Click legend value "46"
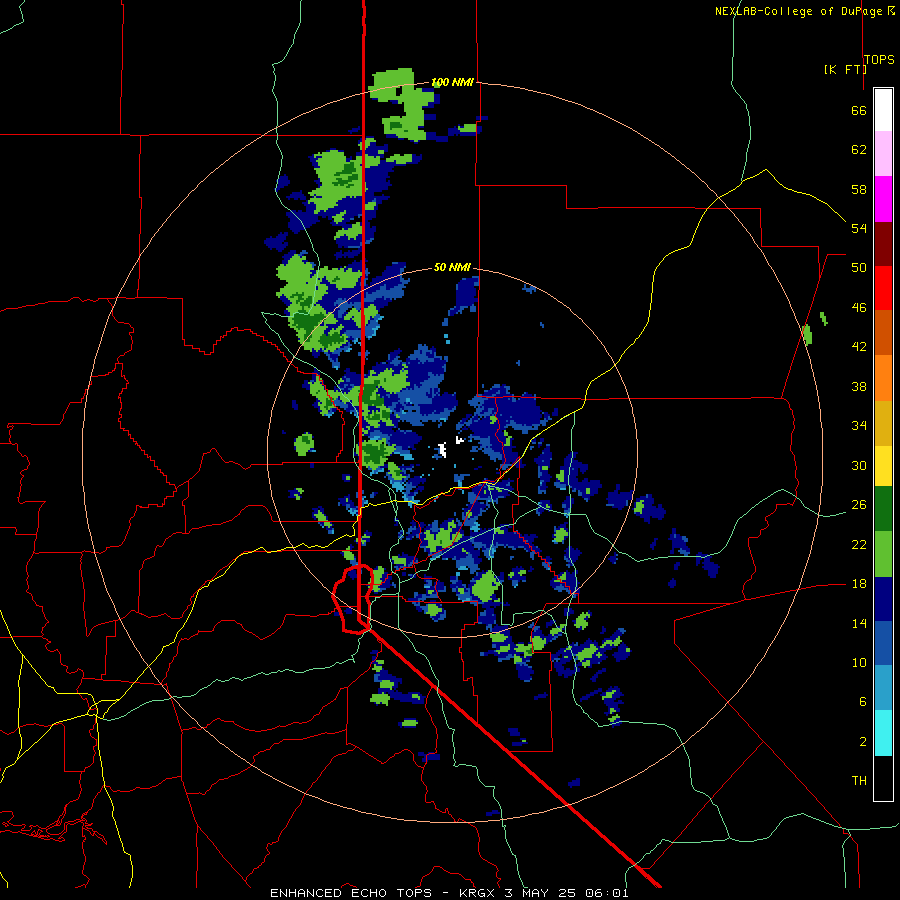Image resolution: width=900 pixels, height=900 pixels. pos(859,308)
